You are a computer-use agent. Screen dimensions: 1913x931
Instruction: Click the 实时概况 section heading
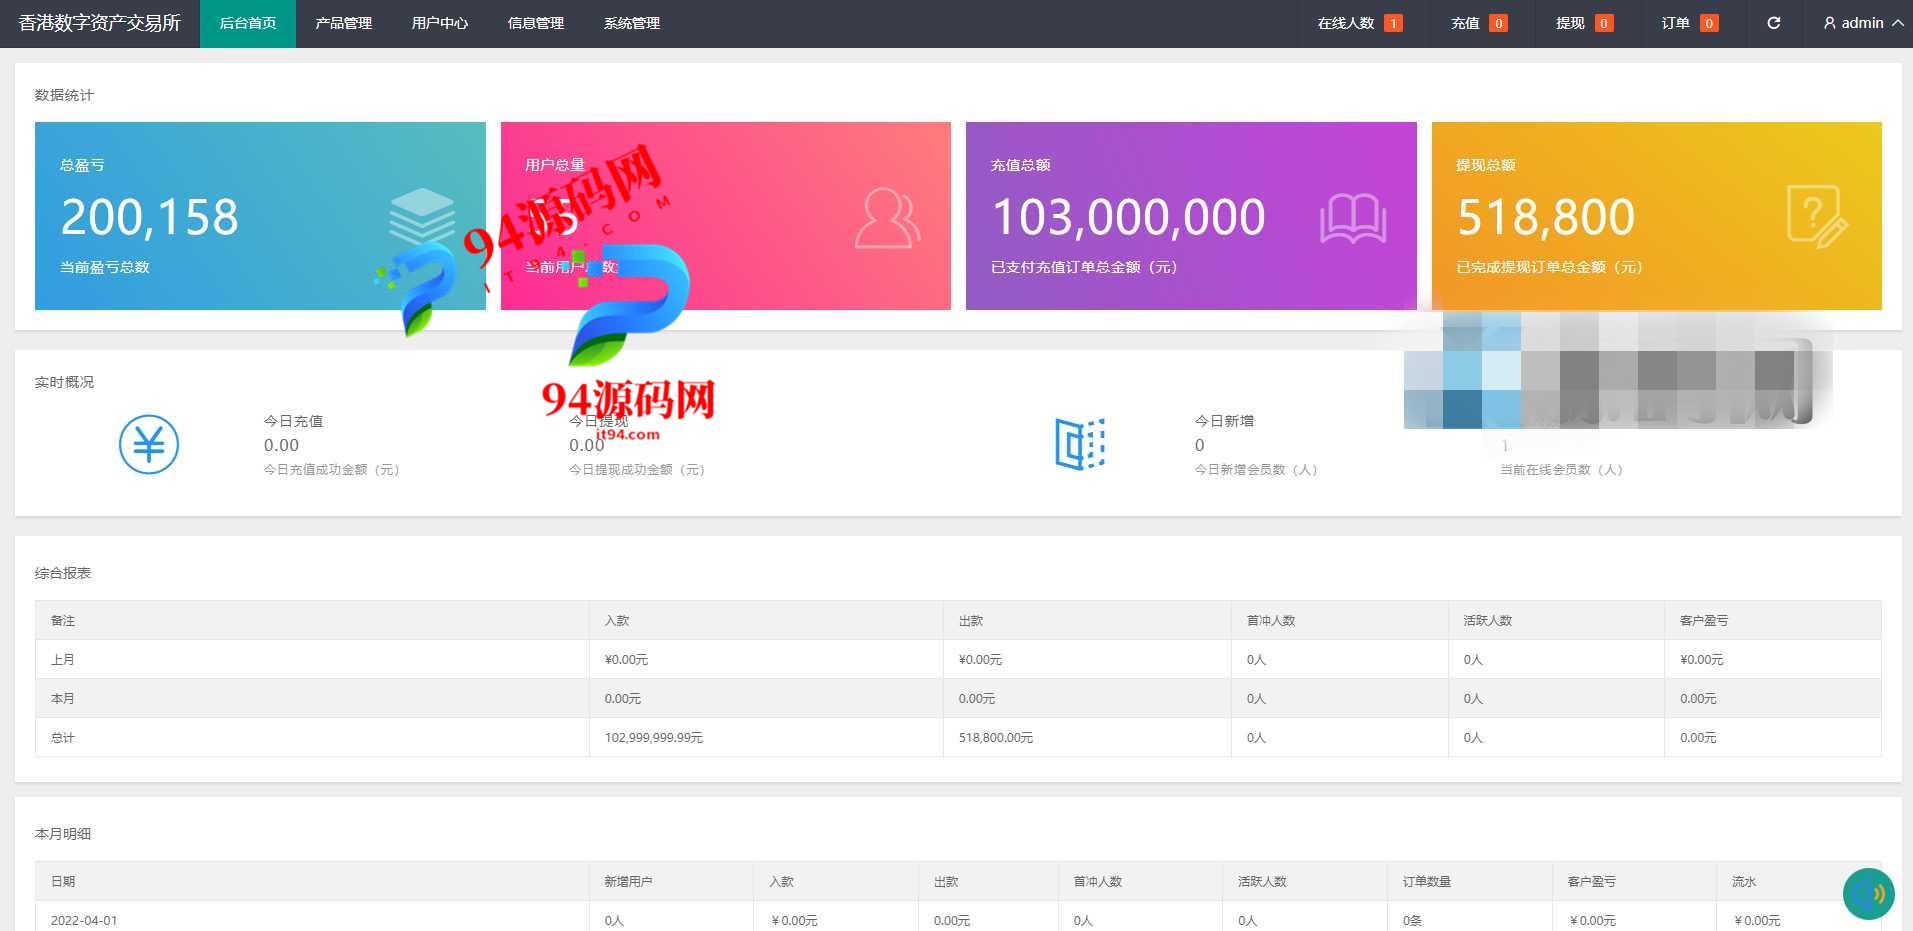coord(64,382)
